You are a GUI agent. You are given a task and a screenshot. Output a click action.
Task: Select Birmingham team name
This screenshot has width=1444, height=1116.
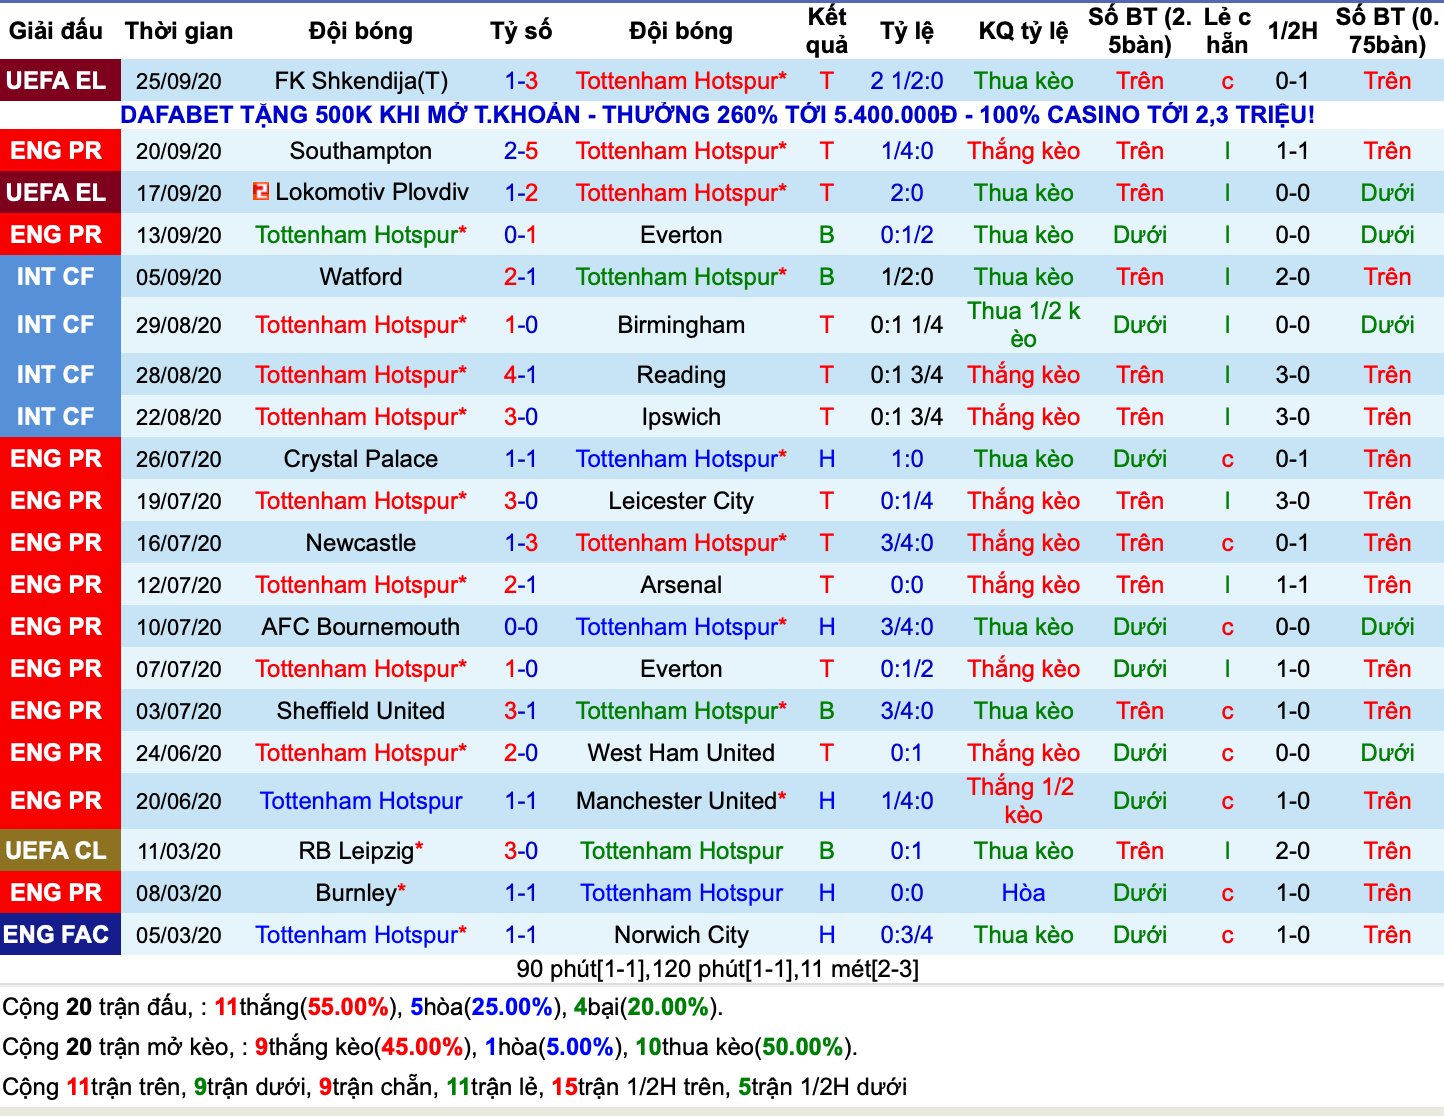click(x=681, y=325)
